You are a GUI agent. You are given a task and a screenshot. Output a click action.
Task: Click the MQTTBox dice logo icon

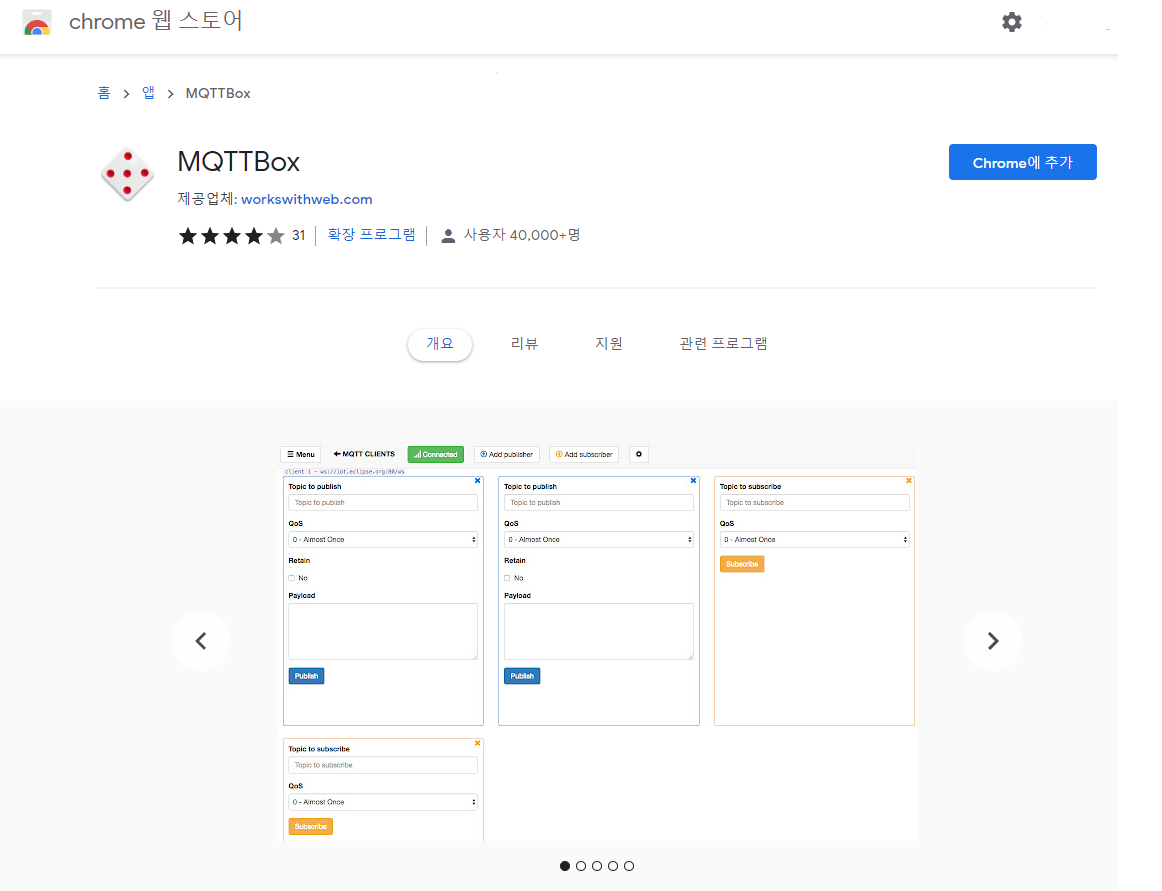tap(127, 174)
